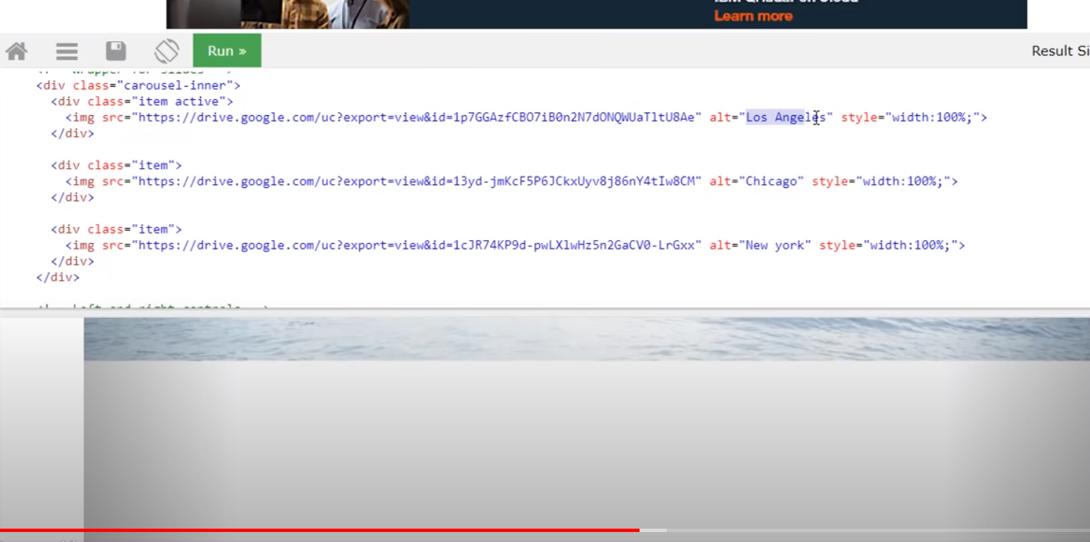Click the "Chicago" alt attribute value

click(771, 181)
